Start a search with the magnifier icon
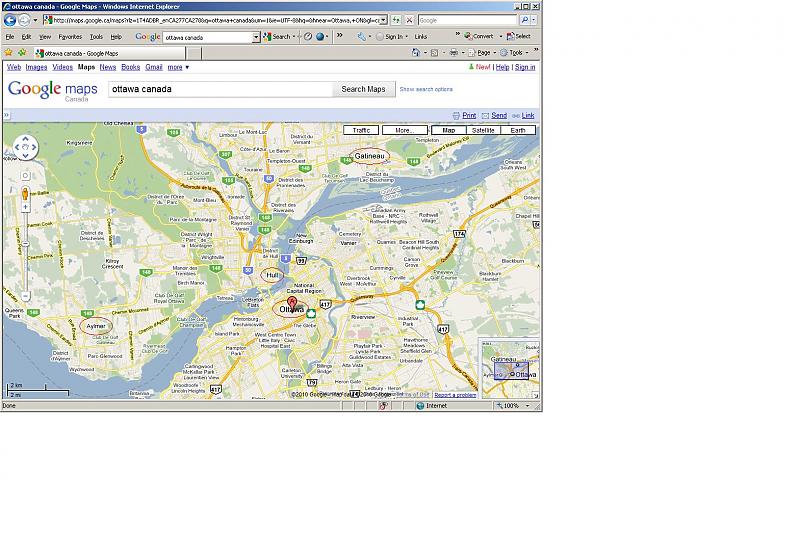 tap(524, 20)
